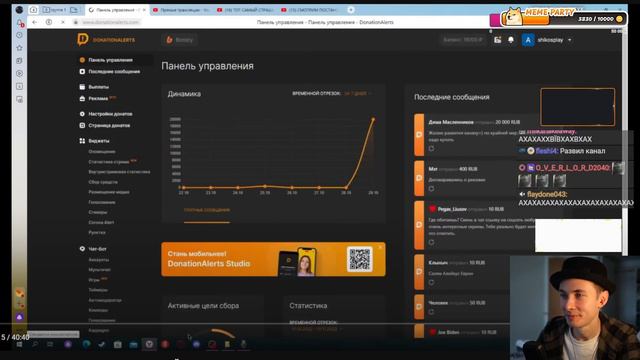Click the purple Alice icon in browser sidebar

click(20, 317)
